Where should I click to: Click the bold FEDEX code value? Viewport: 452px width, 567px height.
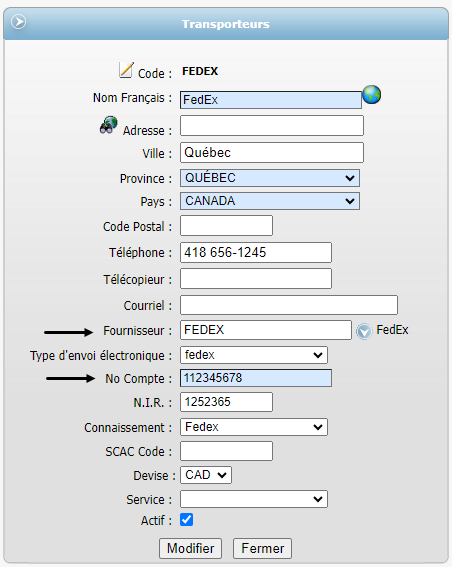coord(200,71)
